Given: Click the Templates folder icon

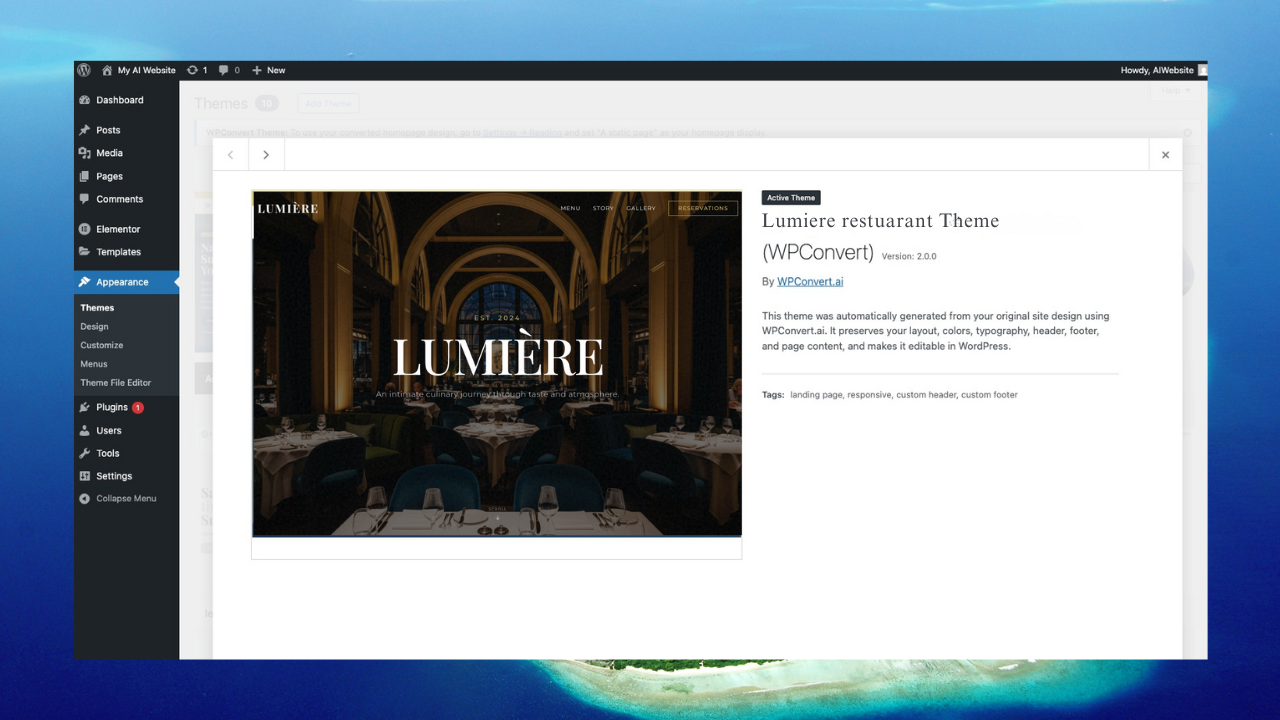Looking at the screenshot, I should click(85, 252).
